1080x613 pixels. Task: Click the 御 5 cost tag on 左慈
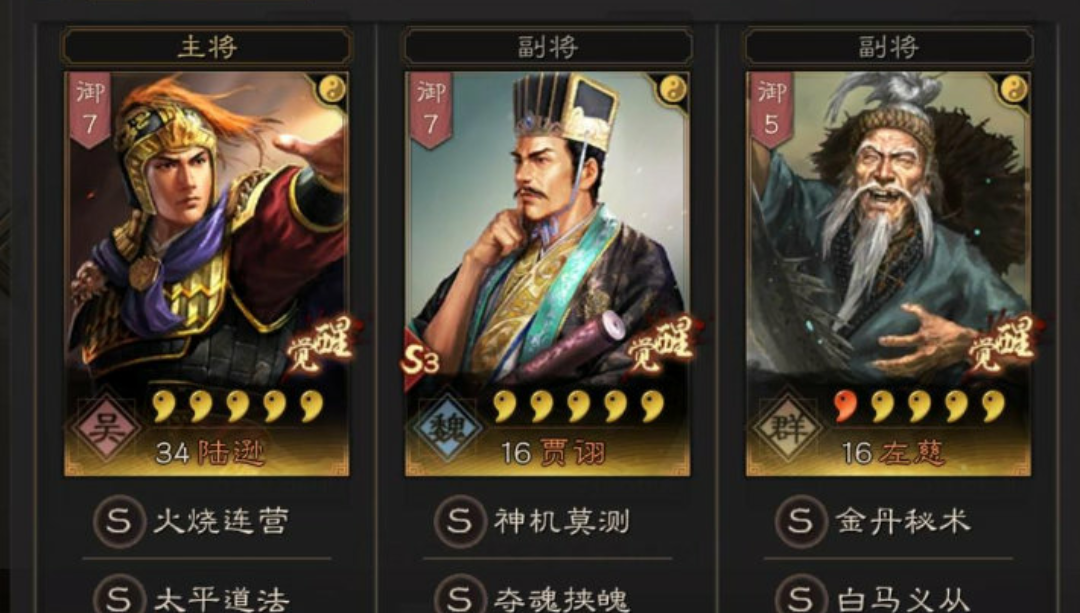point(771,109)
